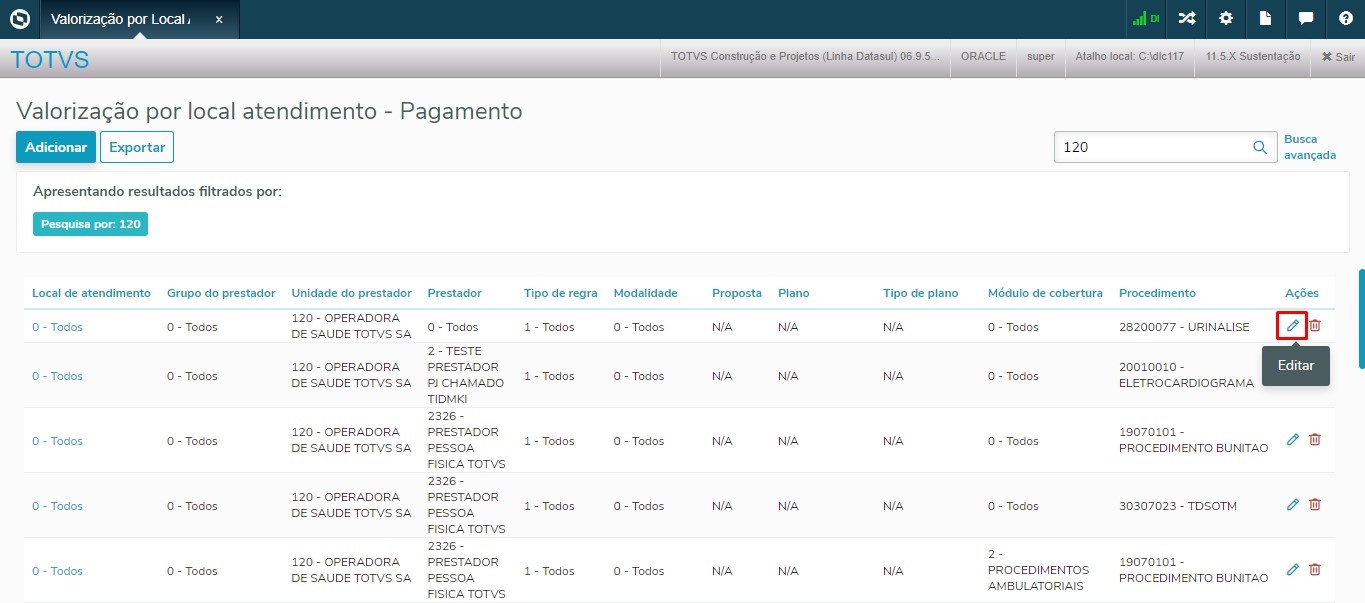Screen dimensions: 1365x603
Task: Click the Atalho local C:\dlc117 label
Action: coord(1129,57)
